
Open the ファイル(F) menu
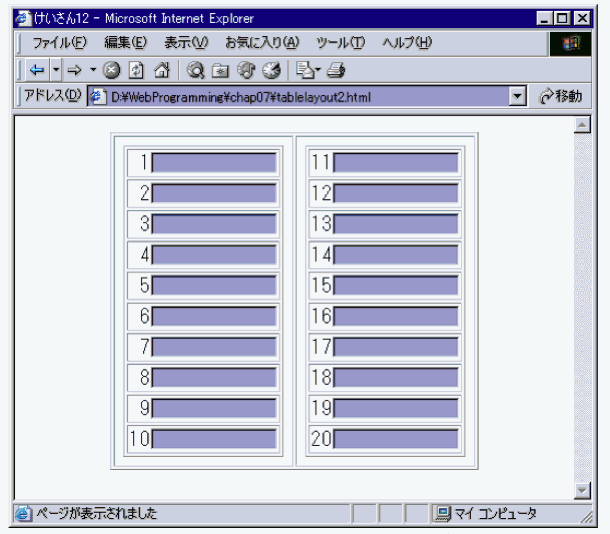click(59, 43)
